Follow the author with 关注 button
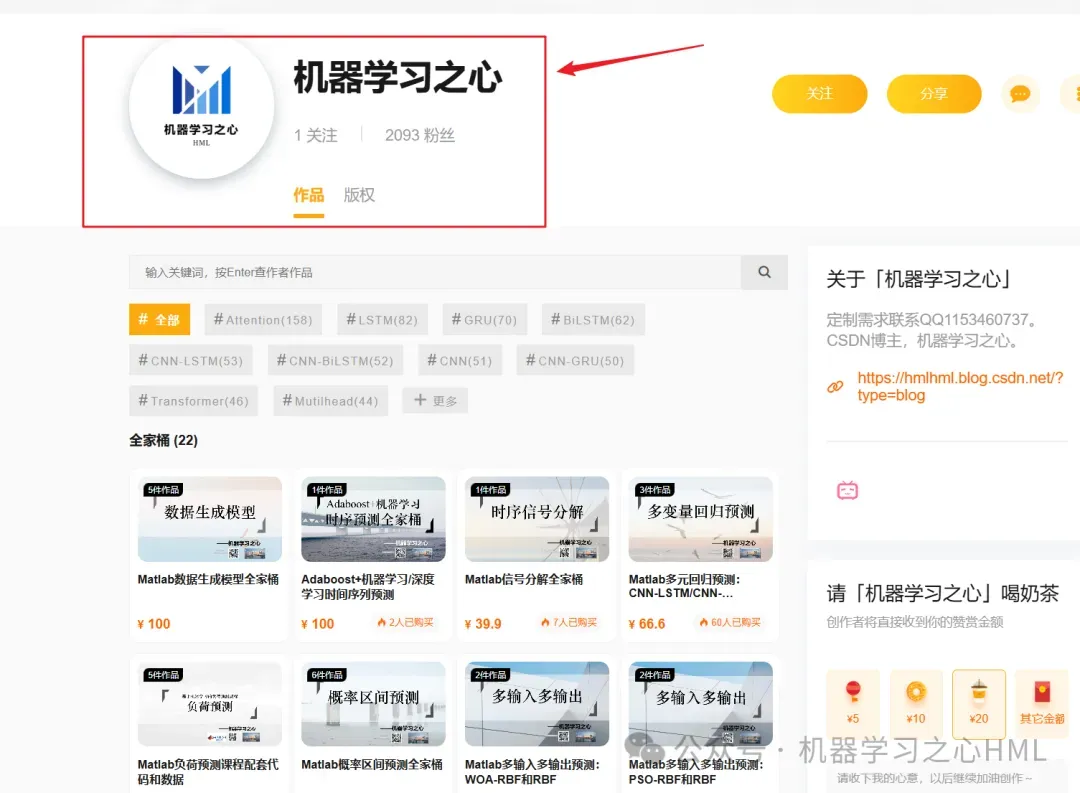Image resolution: width=1080 pixels, height=793 pixels. tap(819, 94)
